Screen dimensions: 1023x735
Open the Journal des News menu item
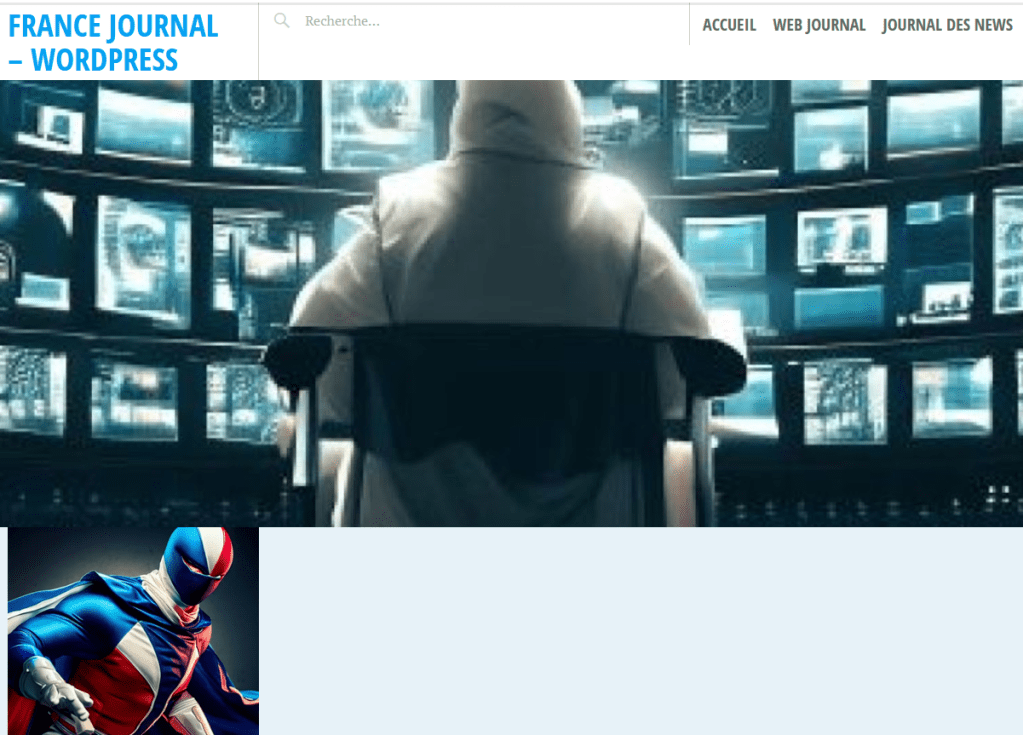[x=947, y=25]
